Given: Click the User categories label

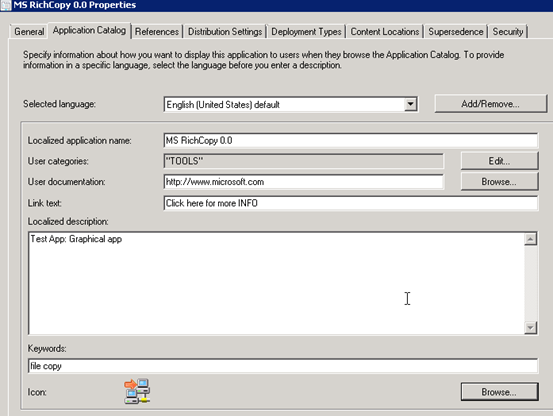Looking at the screenshot, I should (58, 161).
